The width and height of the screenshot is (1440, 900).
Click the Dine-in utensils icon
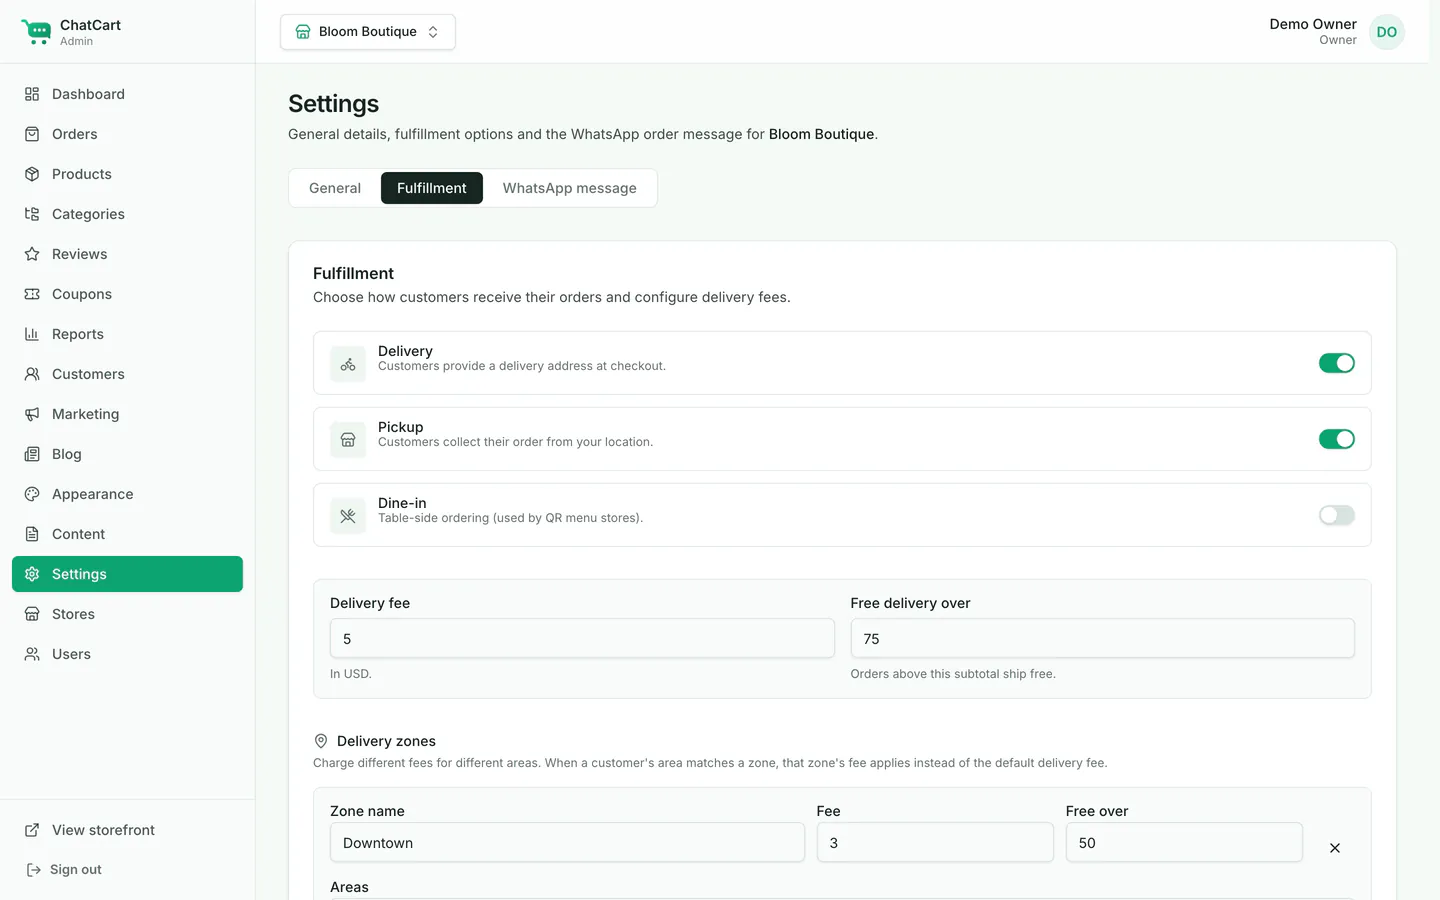click(x=348, y=516)
